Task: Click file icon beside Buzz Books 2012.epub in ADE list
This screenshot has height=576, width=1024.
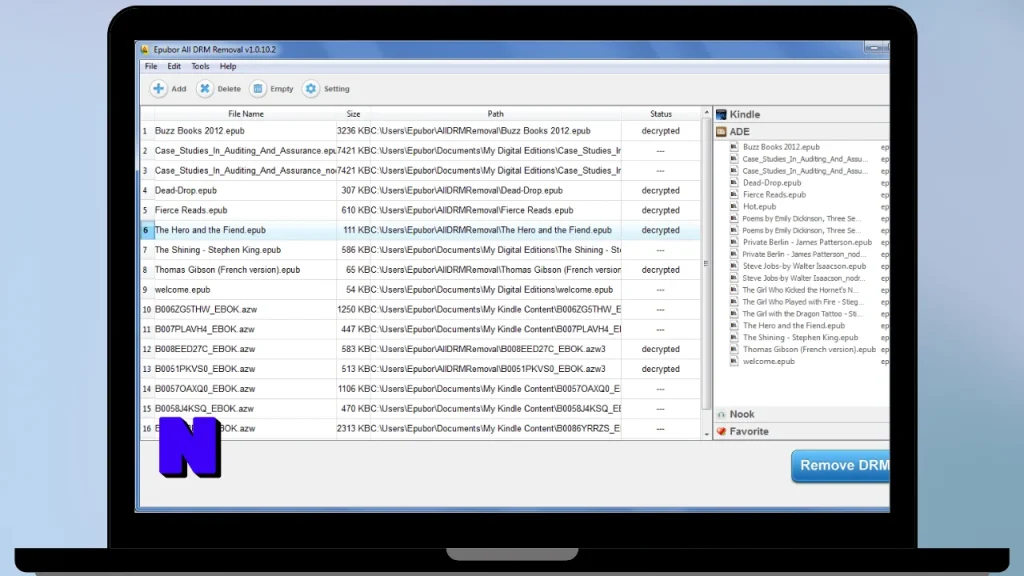Action: pos(734,147)
